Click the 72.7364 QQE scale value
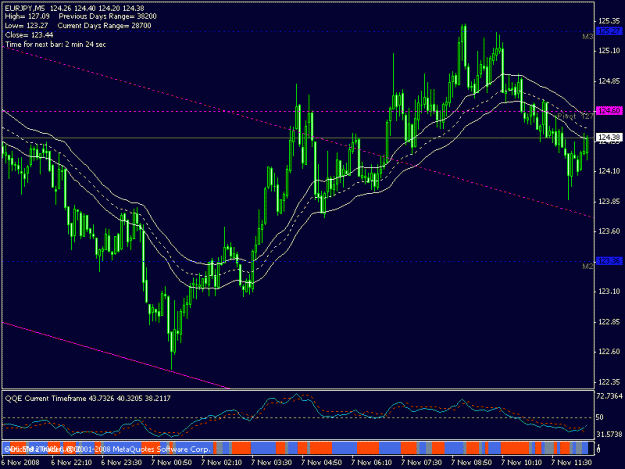This screenshot has height=469, width=625. (609, 396)
